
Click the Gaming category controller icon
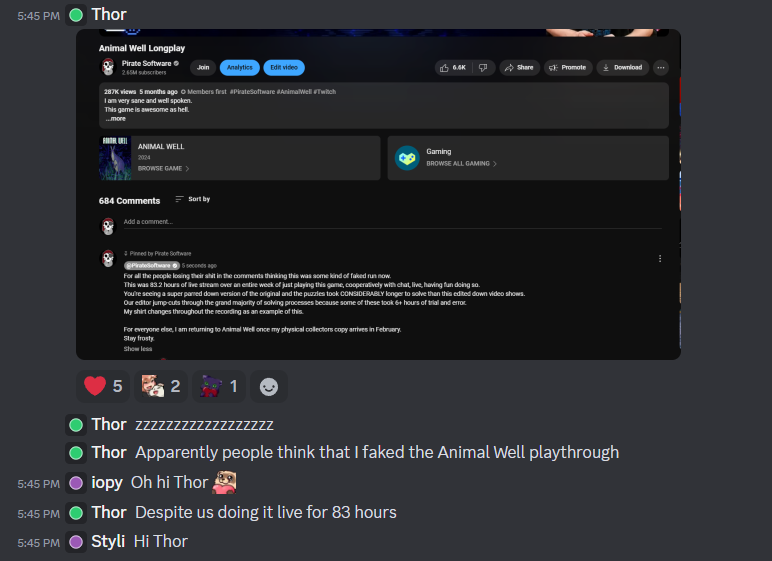(x=407, y=158)
